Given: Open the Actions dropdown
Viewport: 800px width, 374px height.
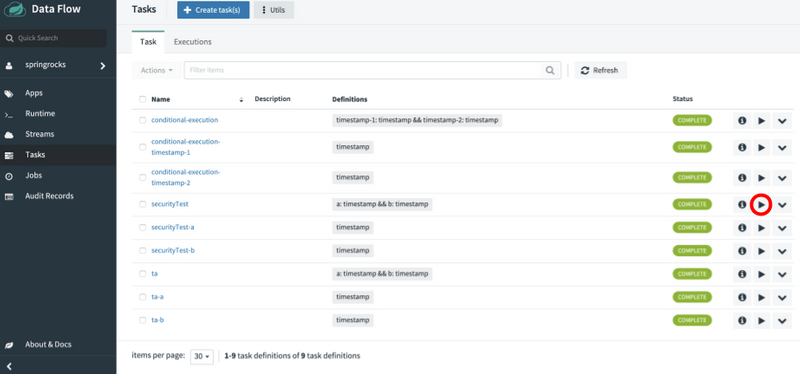Looking at the screenshot, I should 156,70.
